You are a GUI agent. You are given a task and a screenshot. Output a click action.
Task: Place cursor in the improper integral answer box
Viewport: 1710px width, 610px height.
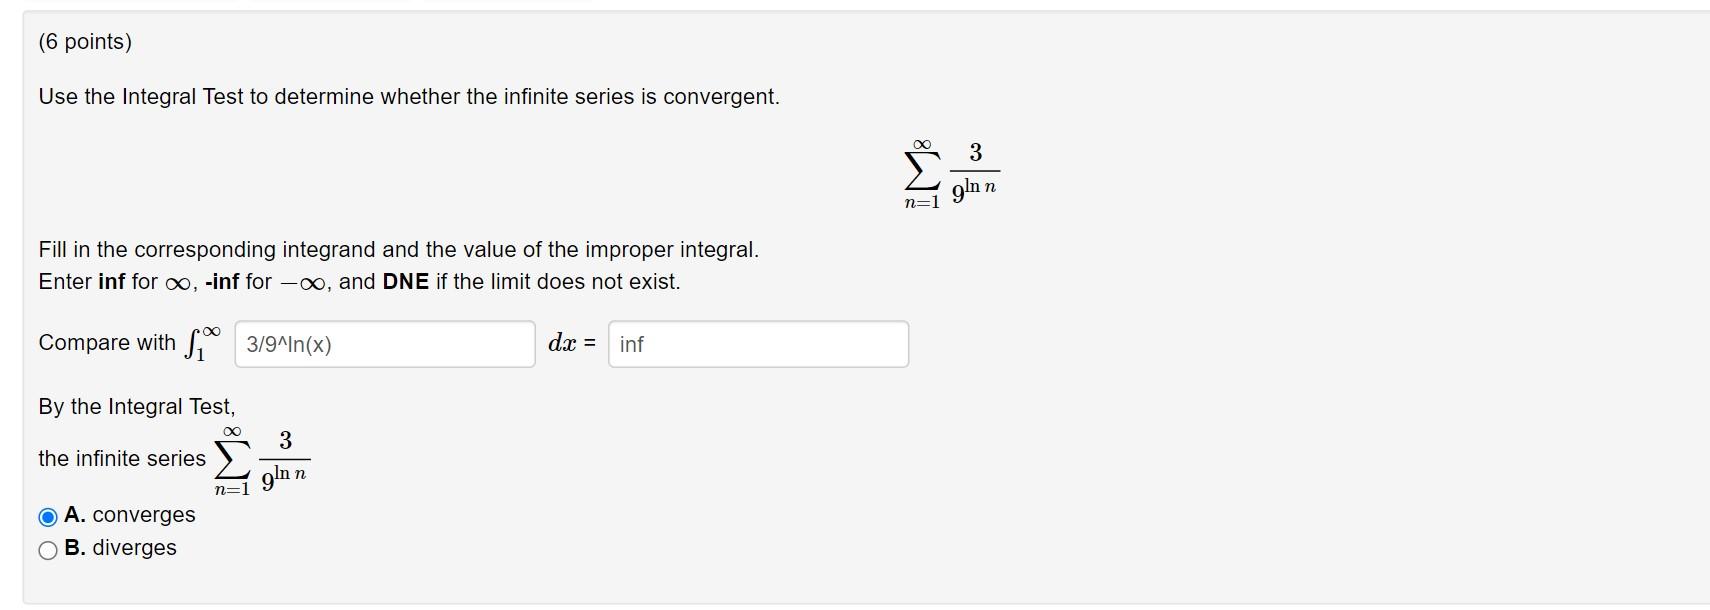point(758,344)
